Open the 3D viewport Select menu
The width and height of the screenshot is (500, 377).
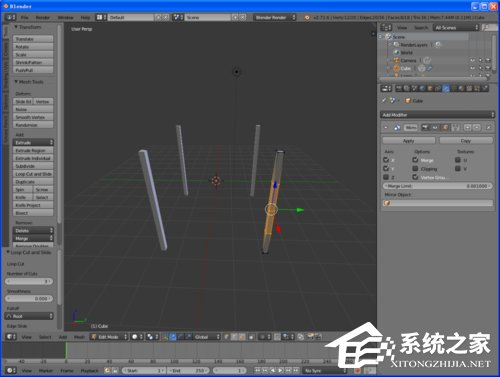click(x=45, y=337)
